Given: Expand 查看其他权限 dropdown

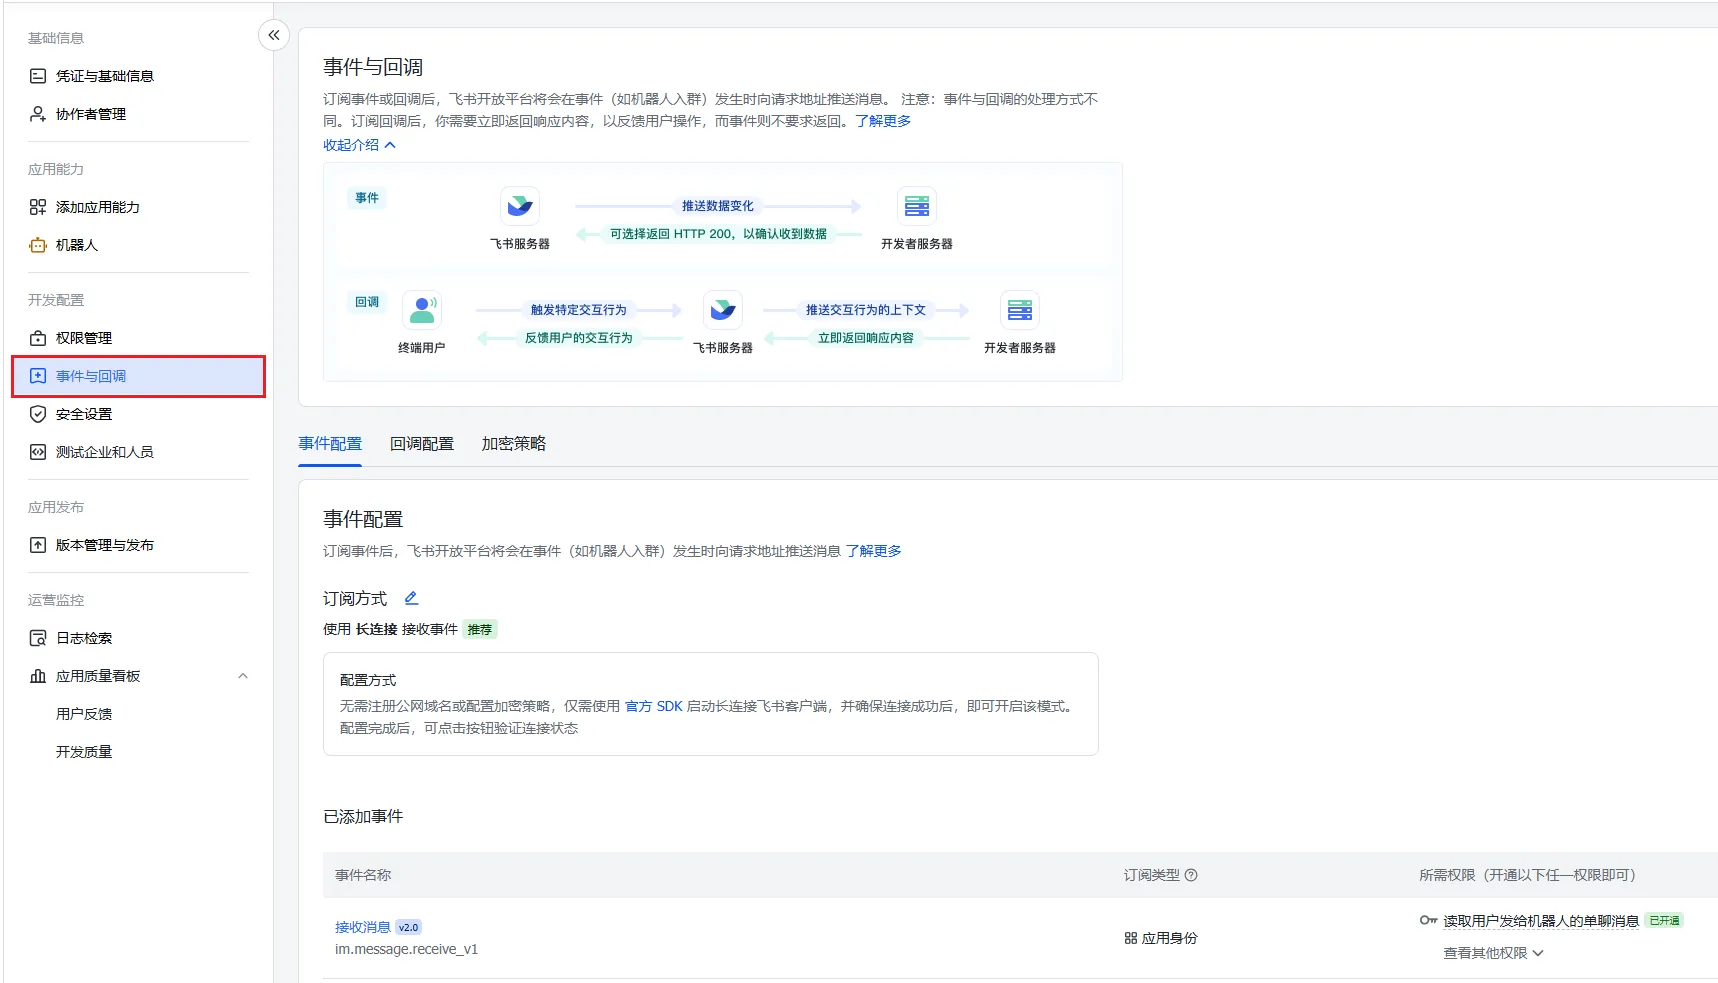Looking at the screenshot, I should (x=1493, y=953).
